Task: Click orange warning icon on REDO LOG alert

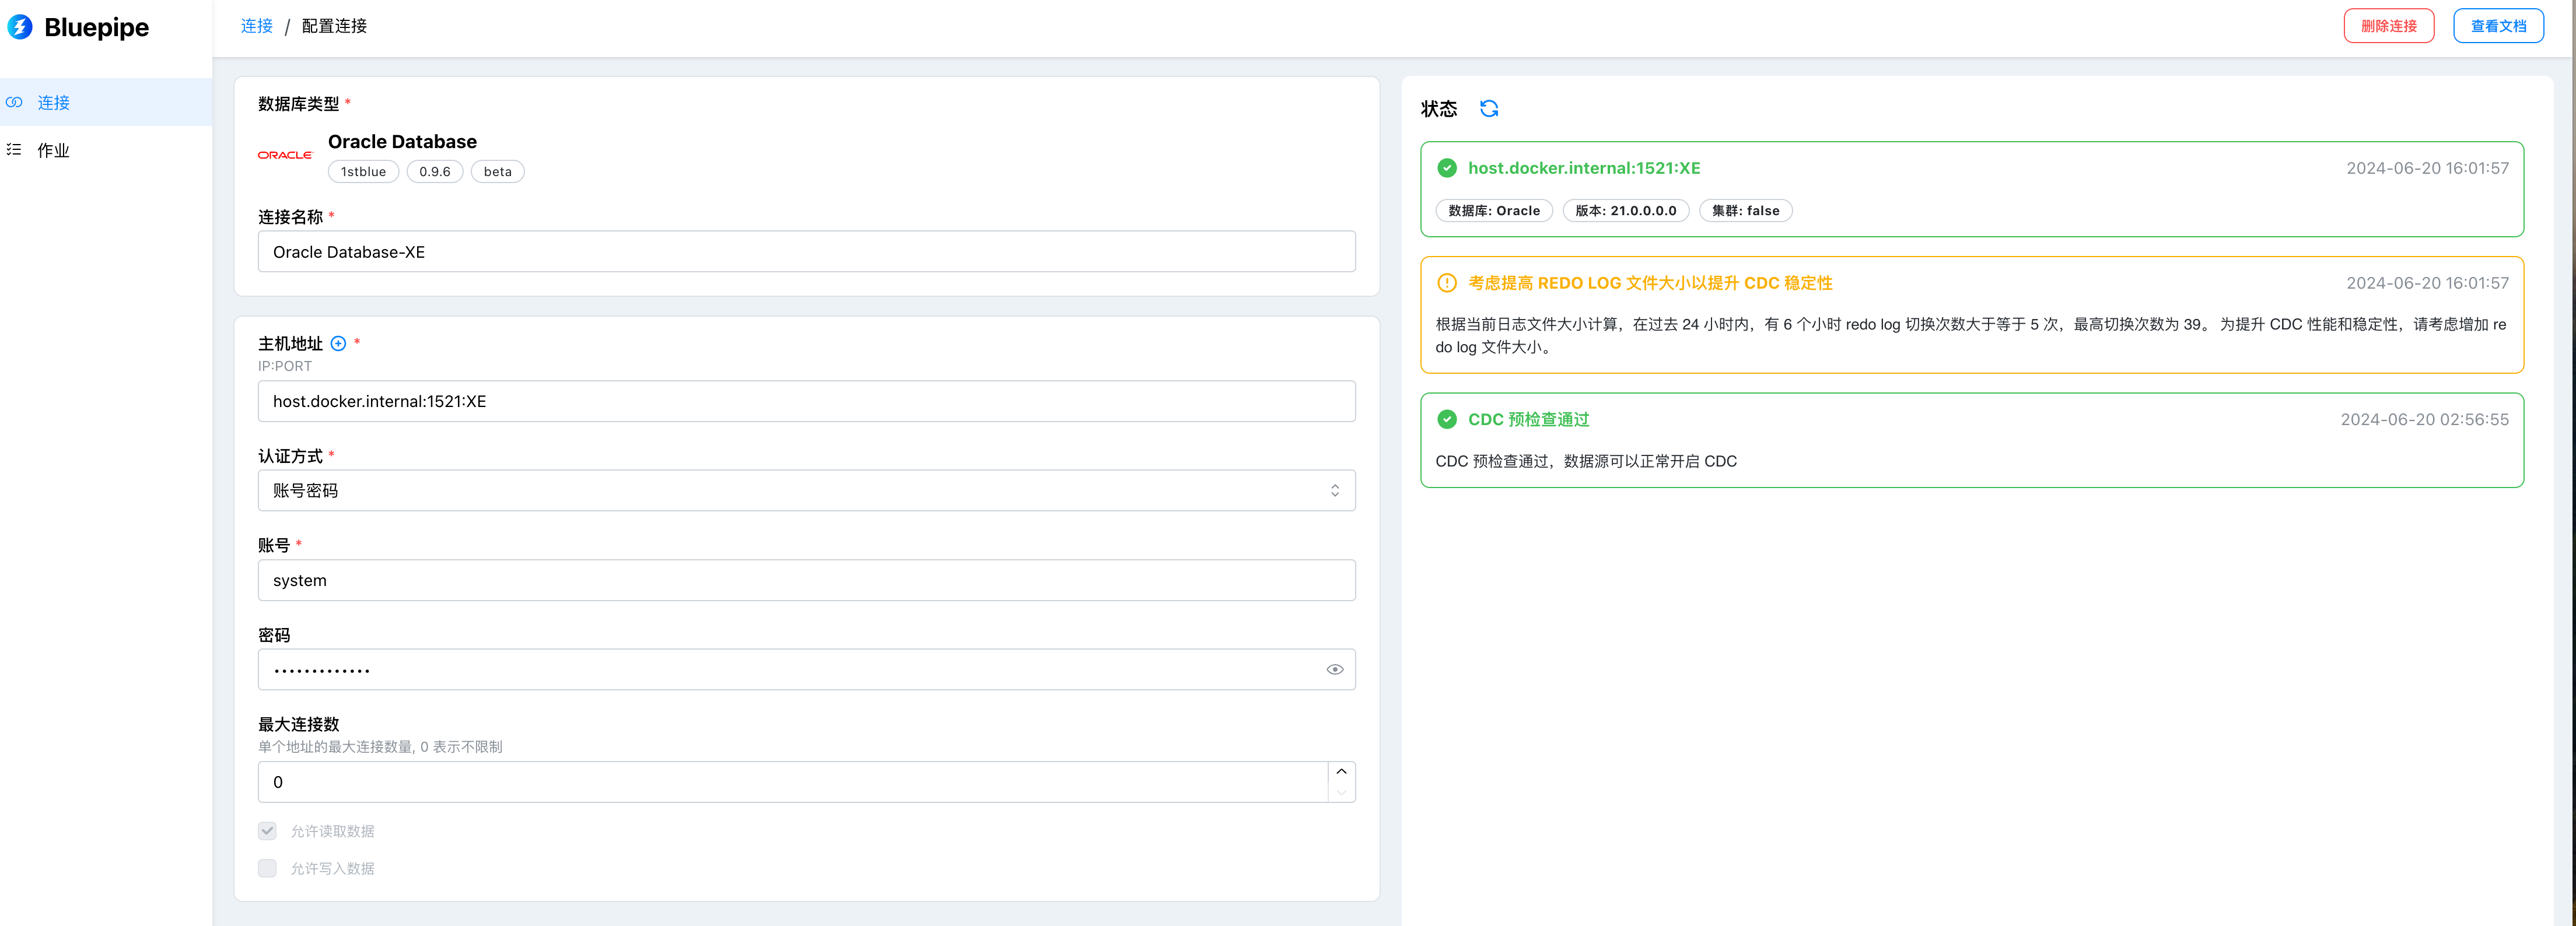Action: pos(1446,283)
